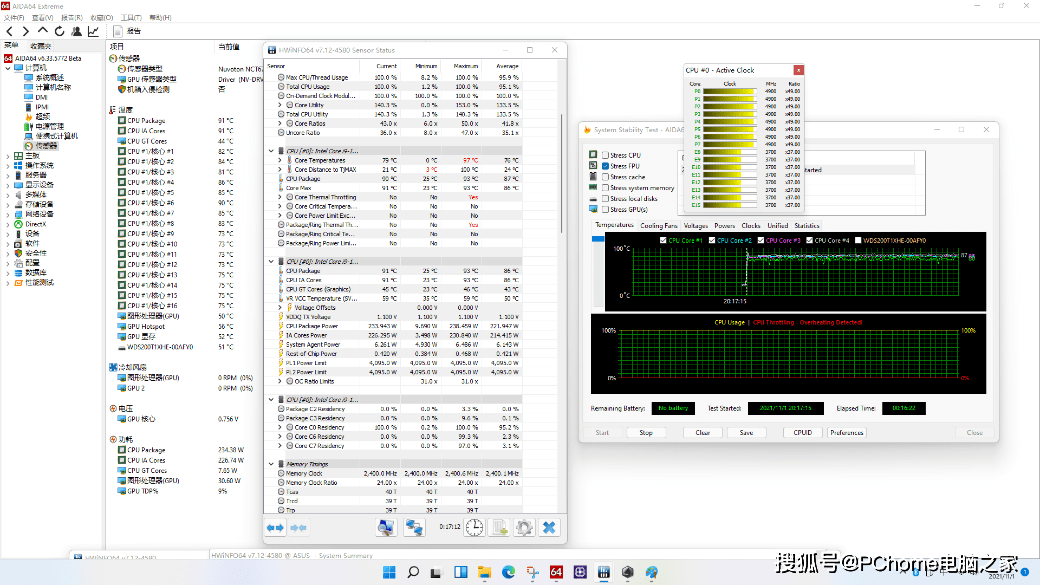
Task: Click the clock icon in HWiNFO toolbar
Action: [474, 527]
